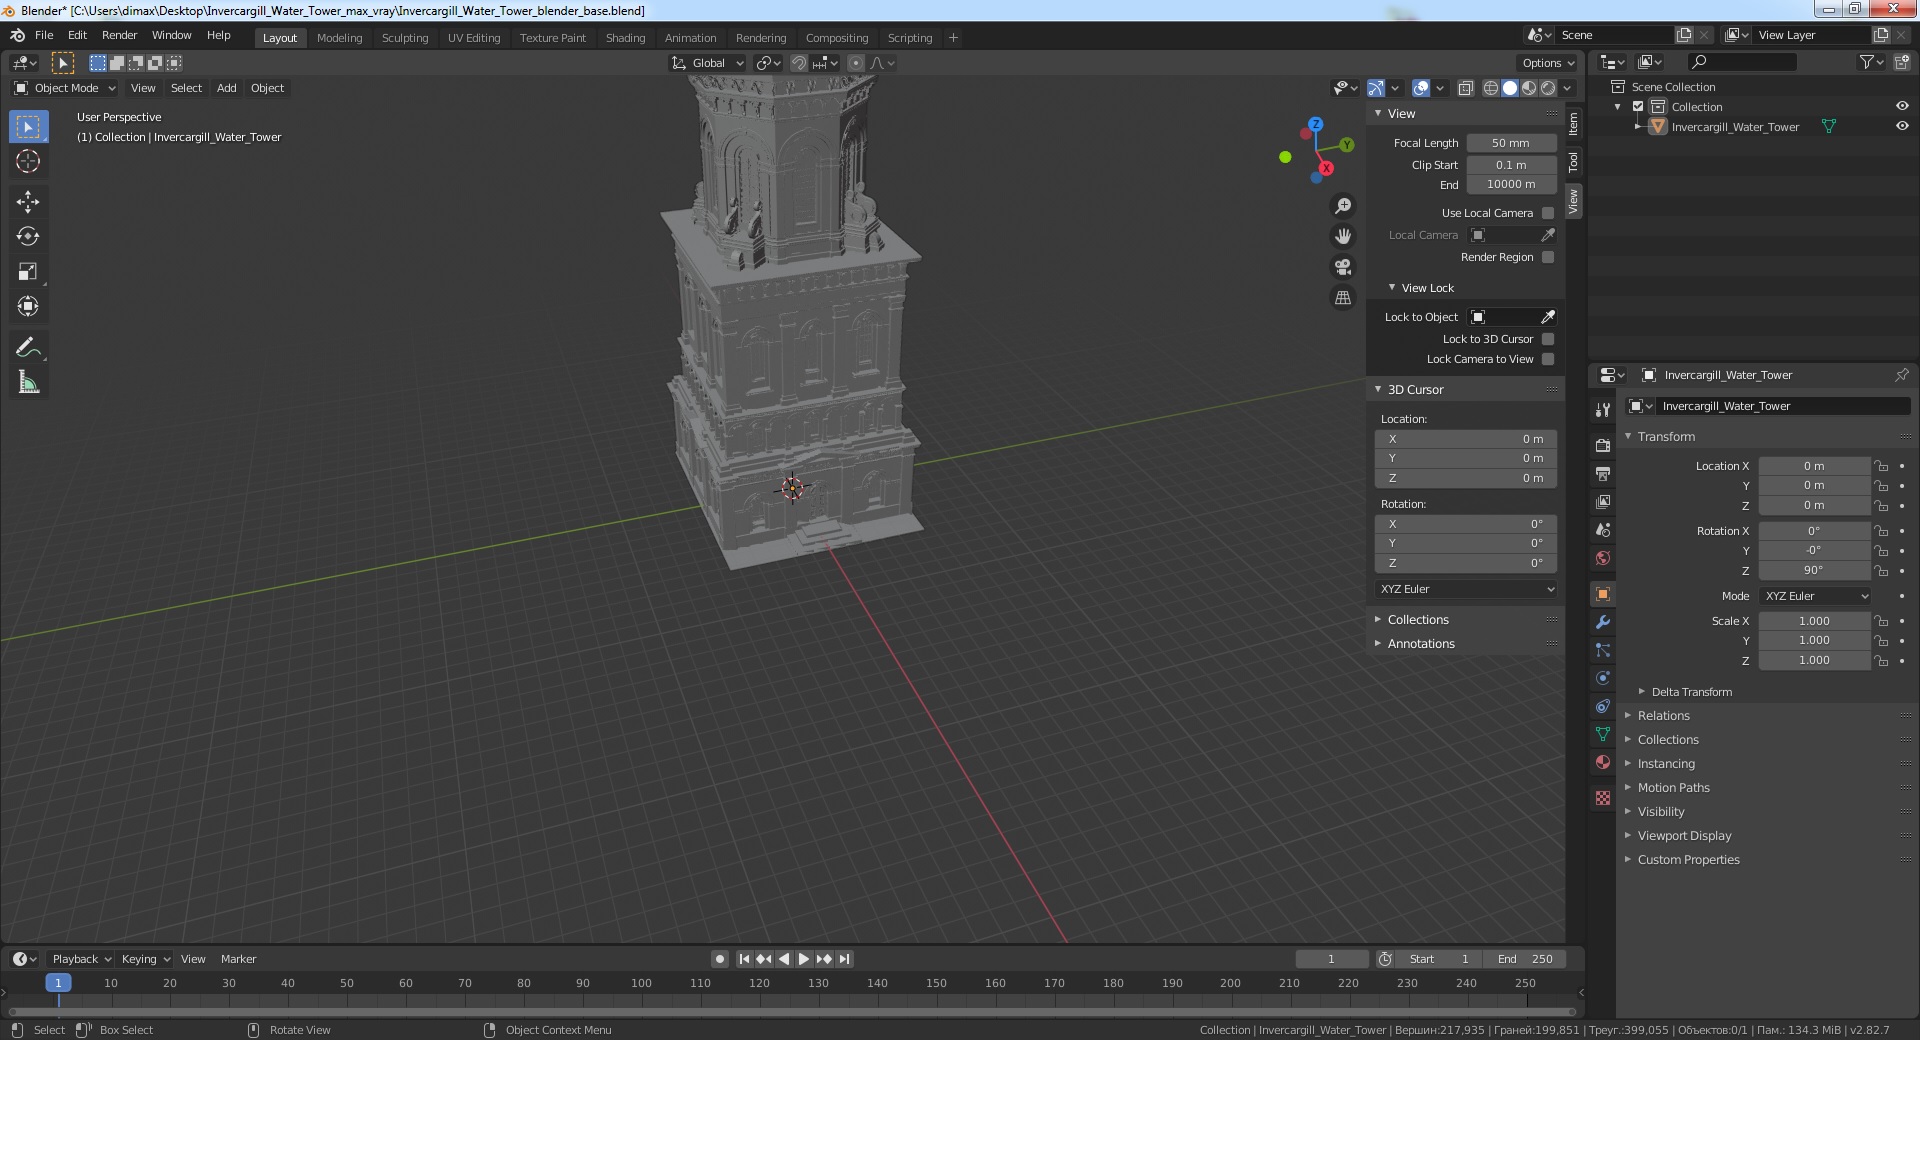Toggle Location X lock icon

point(1881,466)
